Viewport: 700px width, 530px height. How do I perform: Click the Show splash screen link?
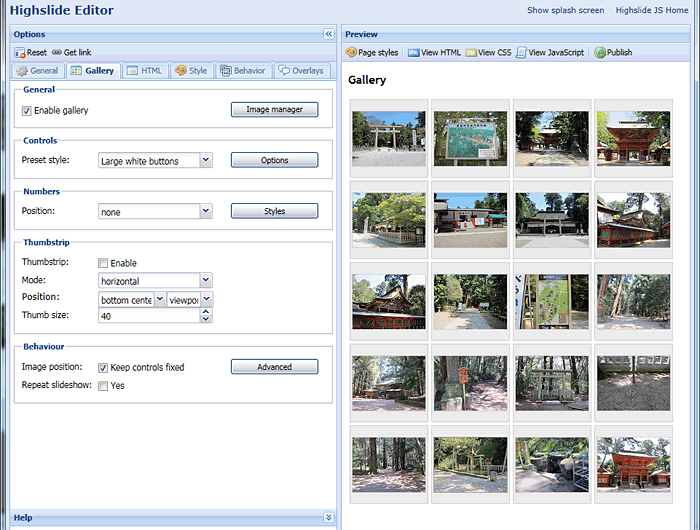pyautogui.click(x=566, y=10)
